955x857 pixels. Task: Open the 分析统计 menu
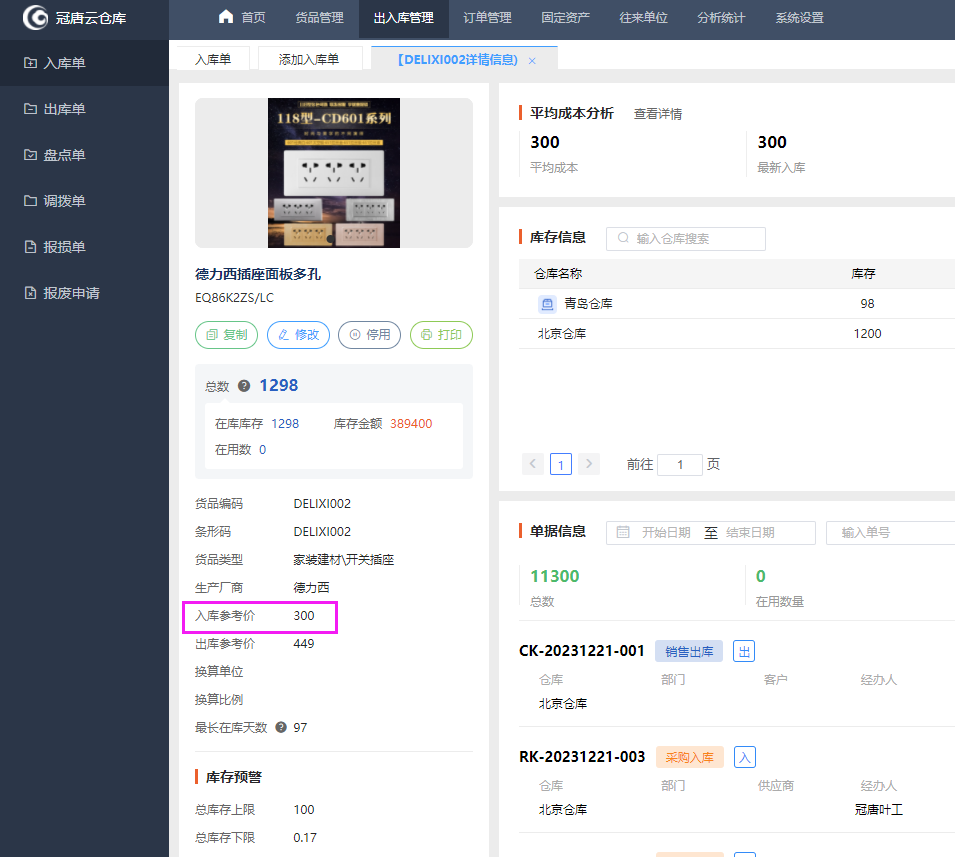pyautogui.click(x=721, y=18)
